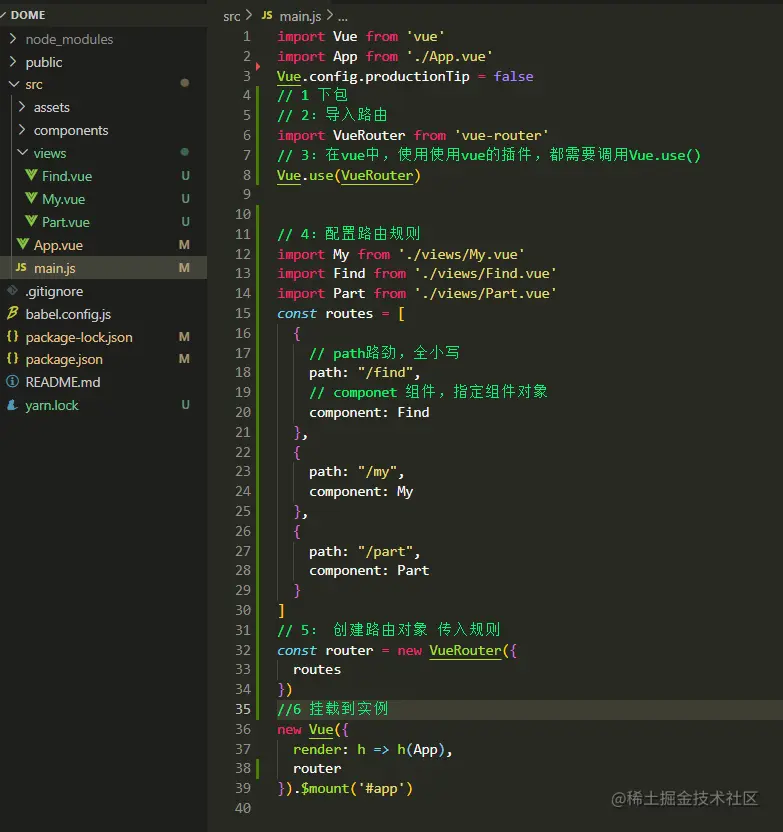Click the green dot badge on views folder
This screenshot has width=783, height=832.
[x=185, y=152]
